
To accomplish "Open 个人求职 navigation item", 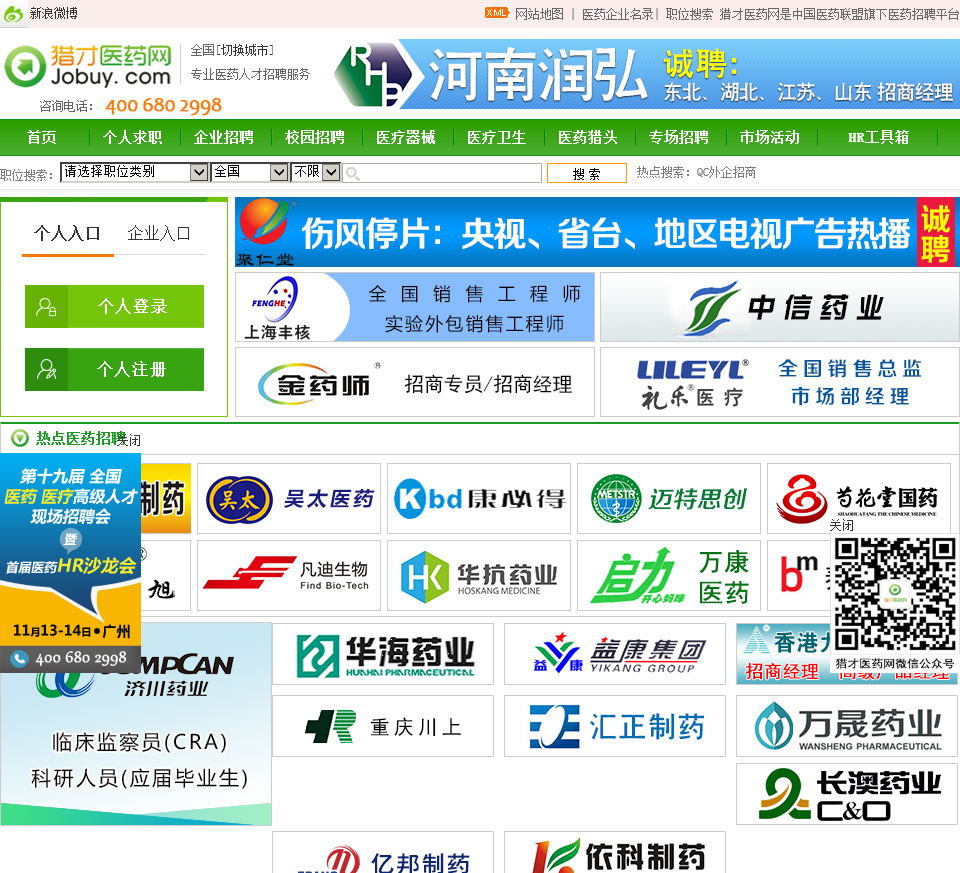I will (x=132, y=137).
